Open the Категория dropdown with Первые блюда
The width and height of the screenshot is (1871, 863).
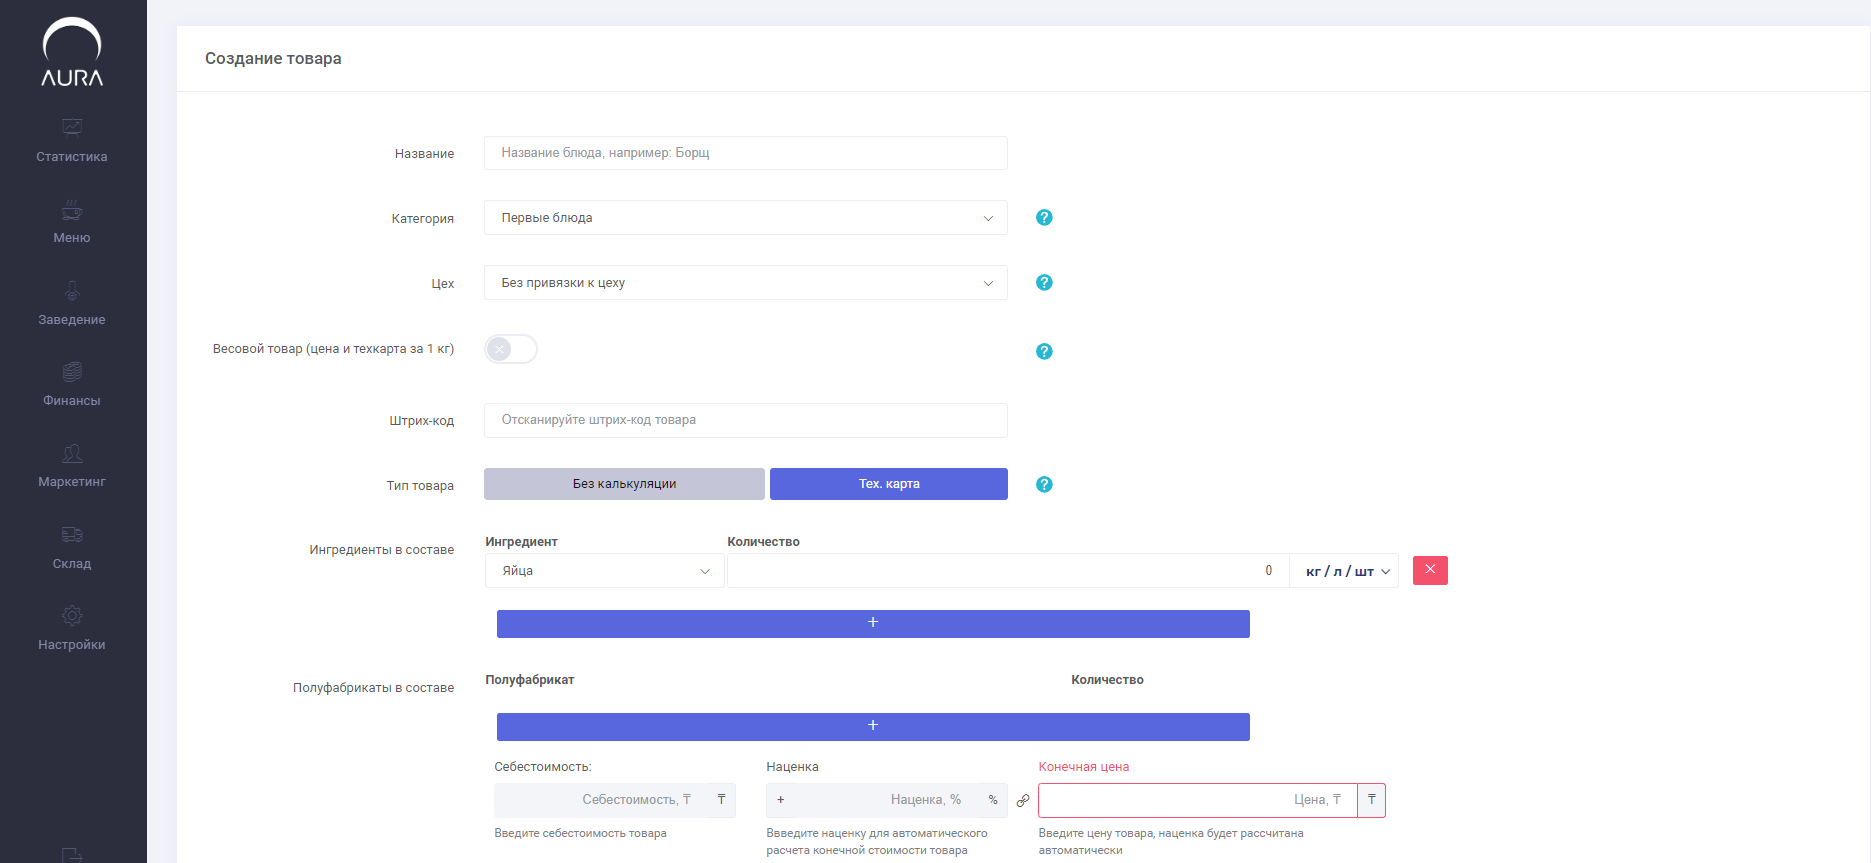tap(746, 218)
